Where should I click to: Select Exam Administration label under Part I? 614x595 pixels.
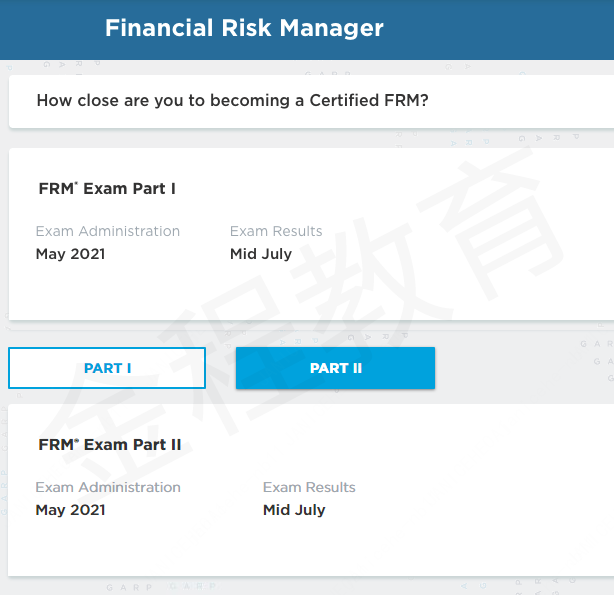pyautogui.click(x=108, y=231)
